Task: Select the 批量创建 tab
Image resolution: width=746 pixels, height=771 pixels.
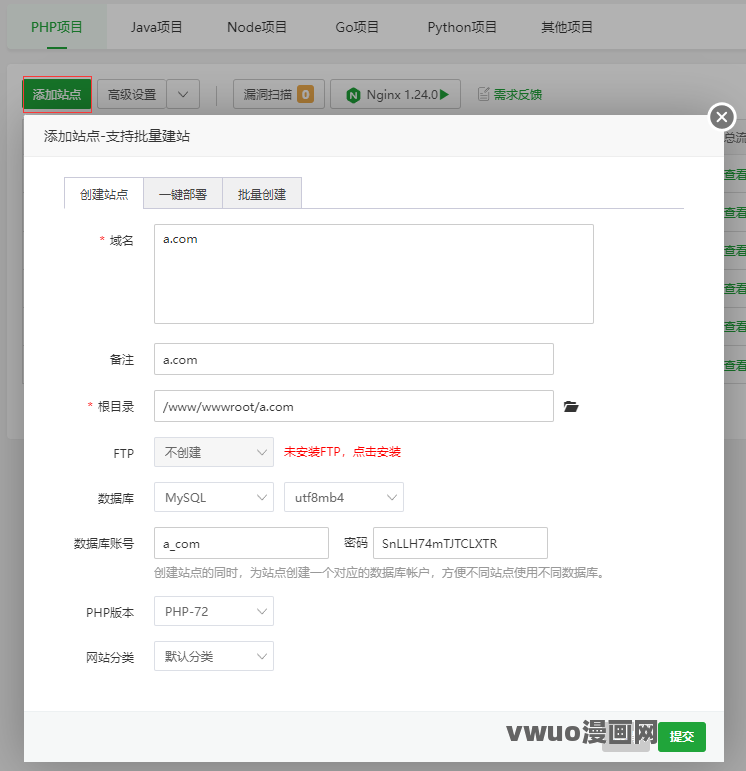Action: (x=262, y=194)
